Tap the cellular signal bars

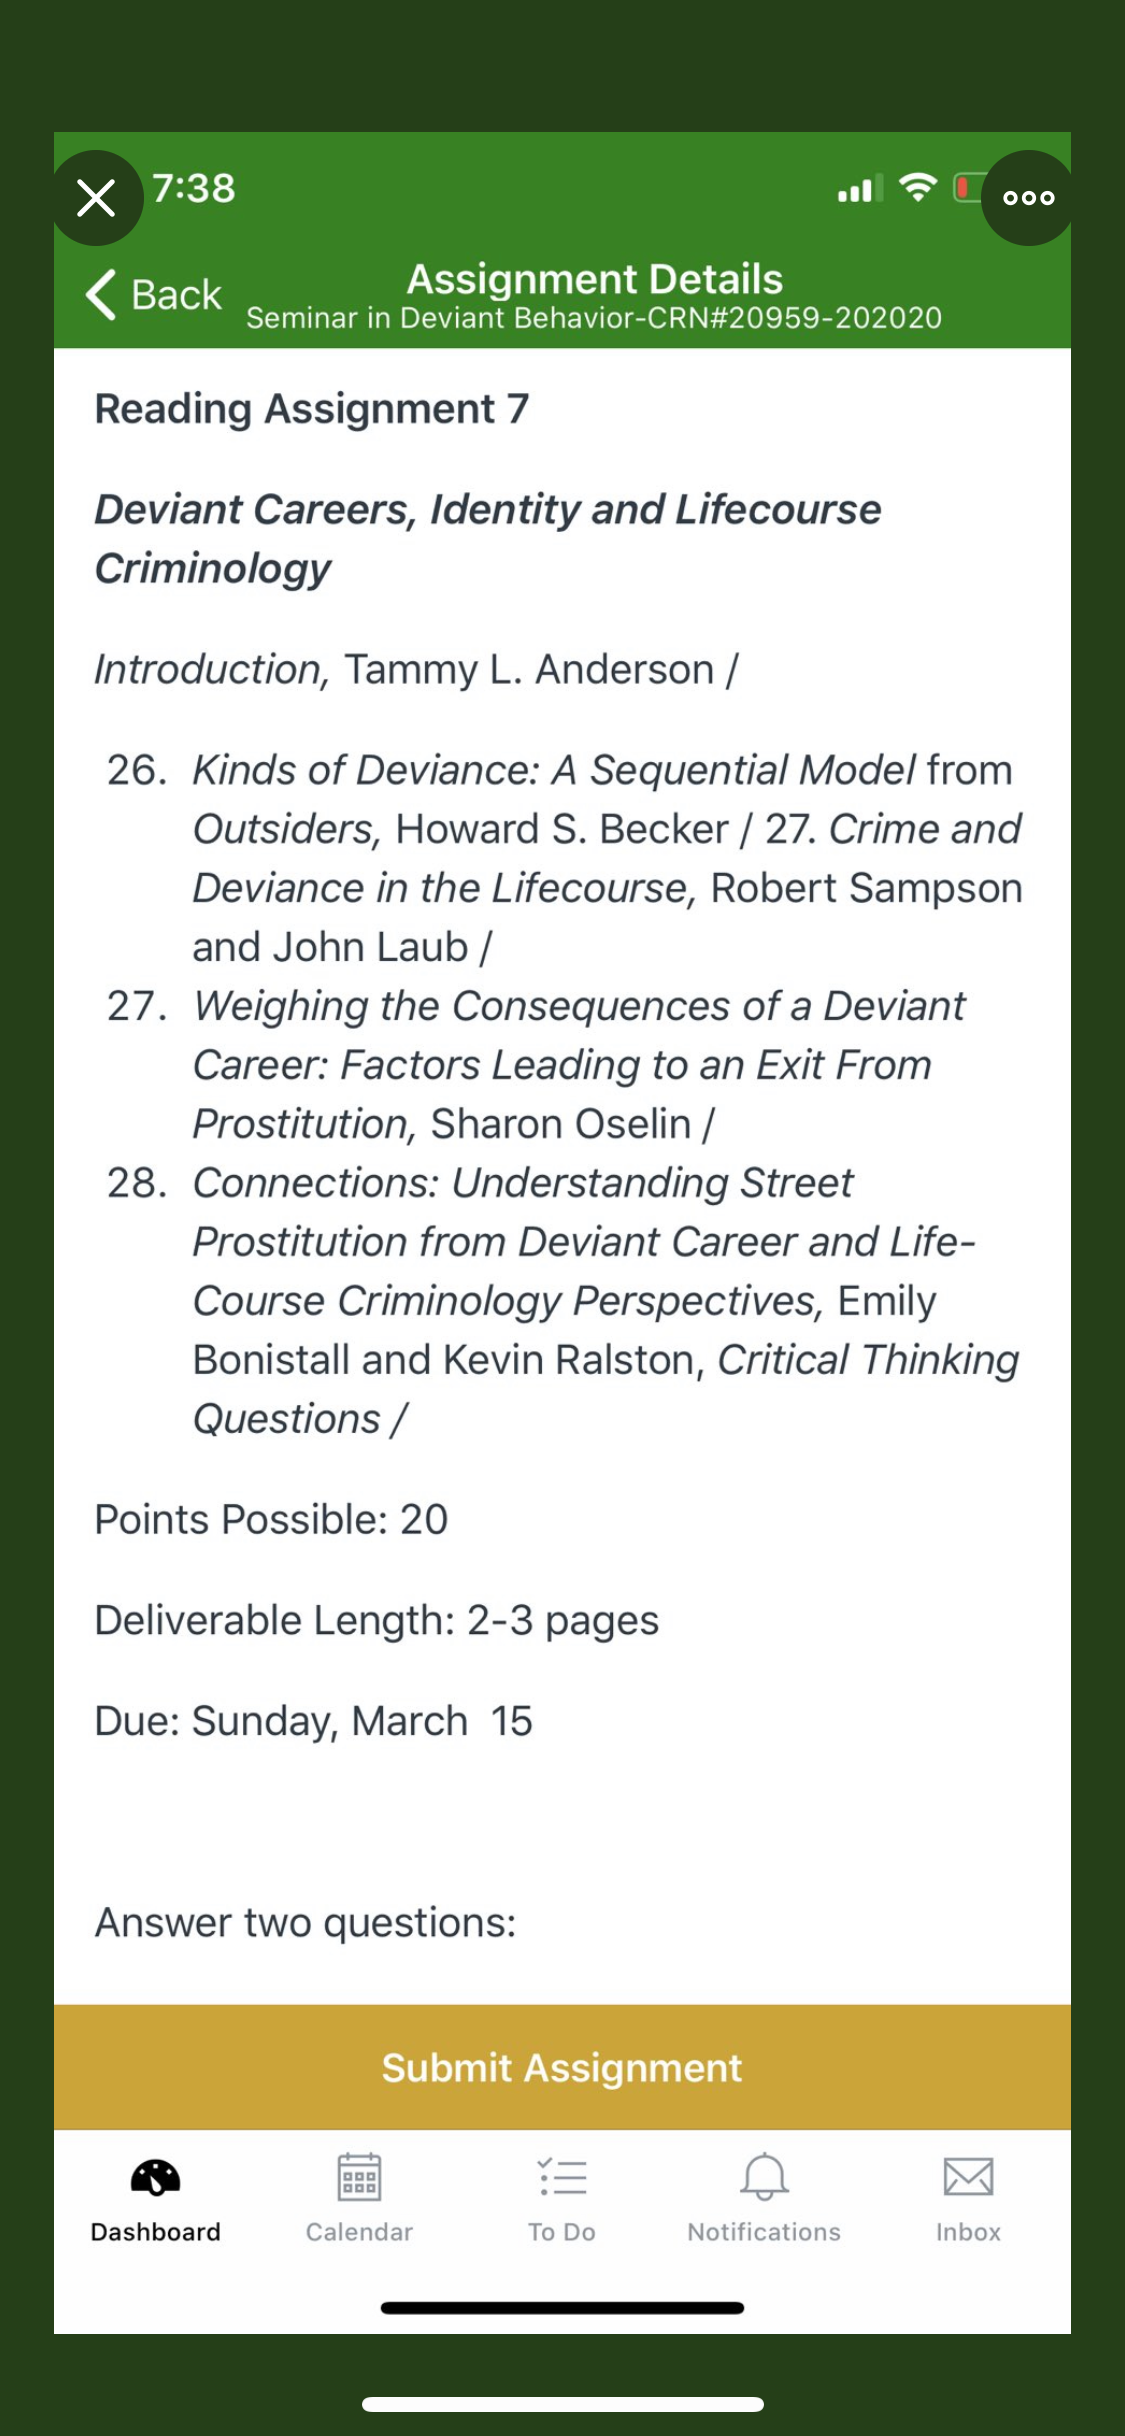click(x=860, y=189)
